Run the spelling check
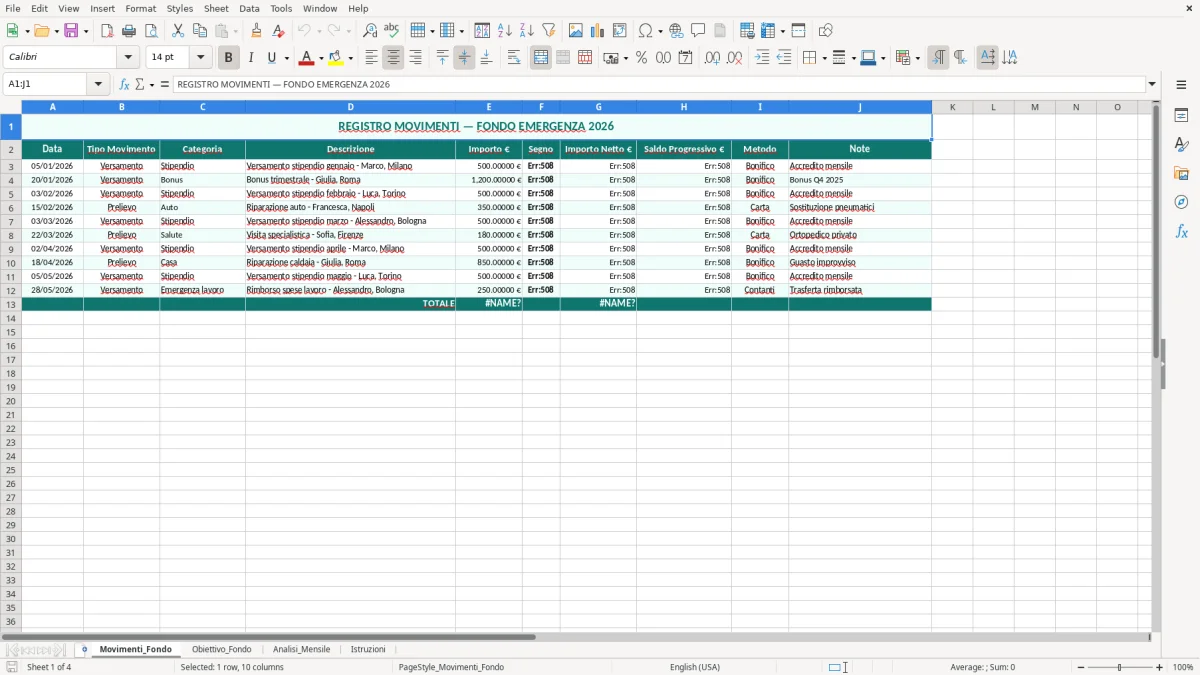1200x675 pixels. point(392,31)
